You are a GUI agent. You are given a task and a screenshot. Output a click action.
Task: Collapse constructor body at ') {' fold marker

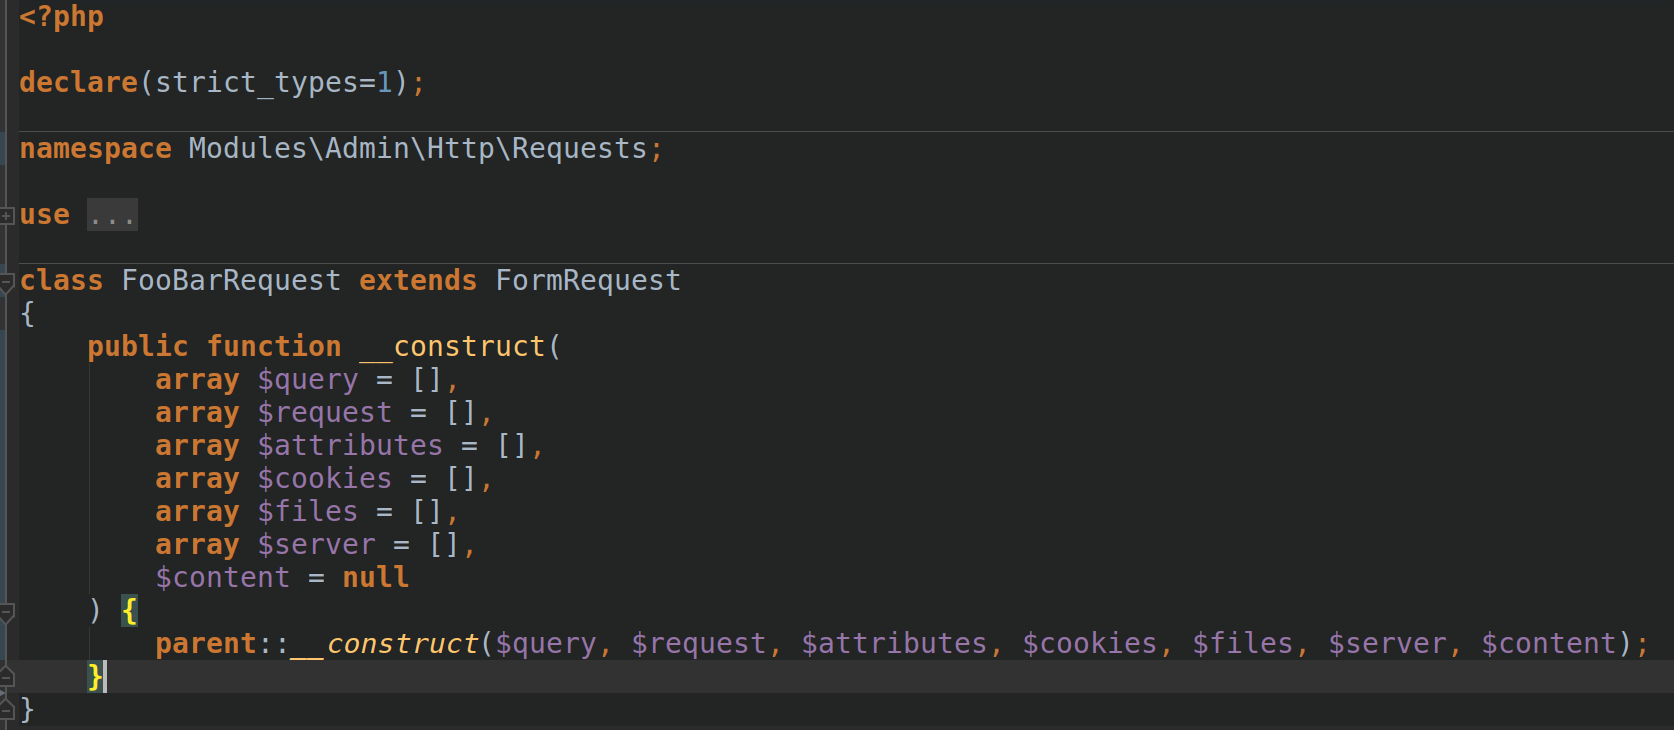6,612
